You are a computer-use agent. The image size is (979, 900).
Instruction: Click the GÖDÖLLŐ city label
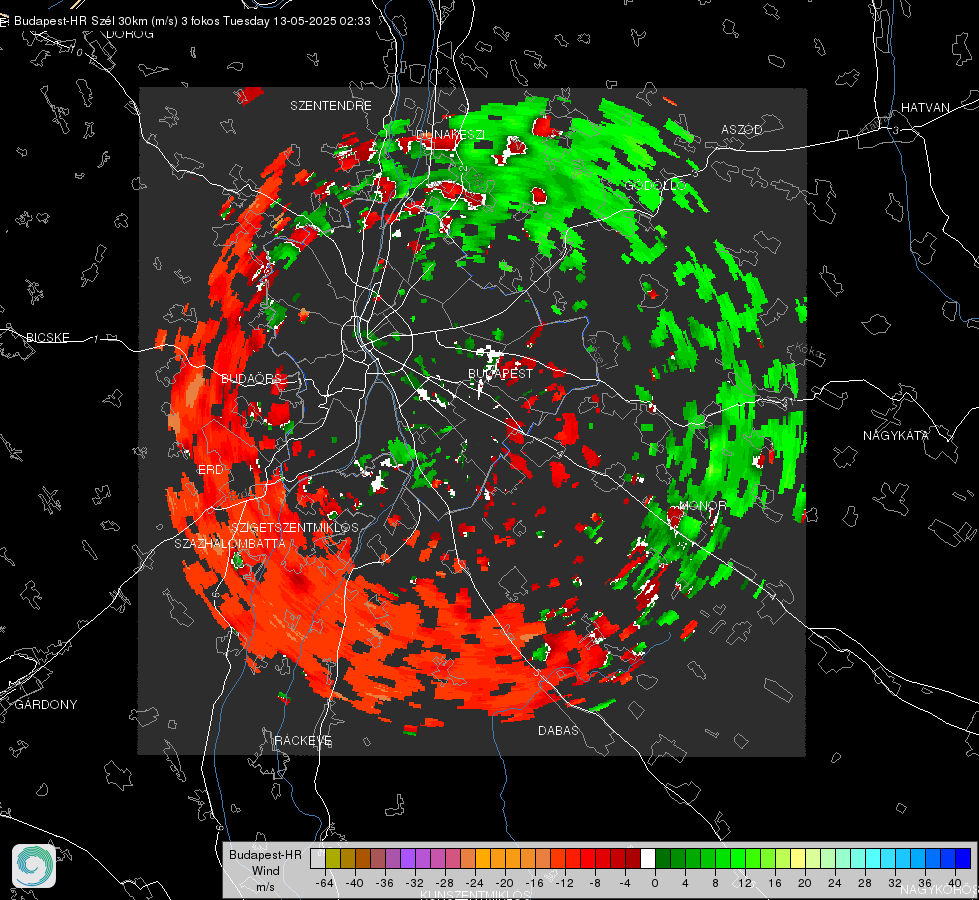tap(656, 185)
